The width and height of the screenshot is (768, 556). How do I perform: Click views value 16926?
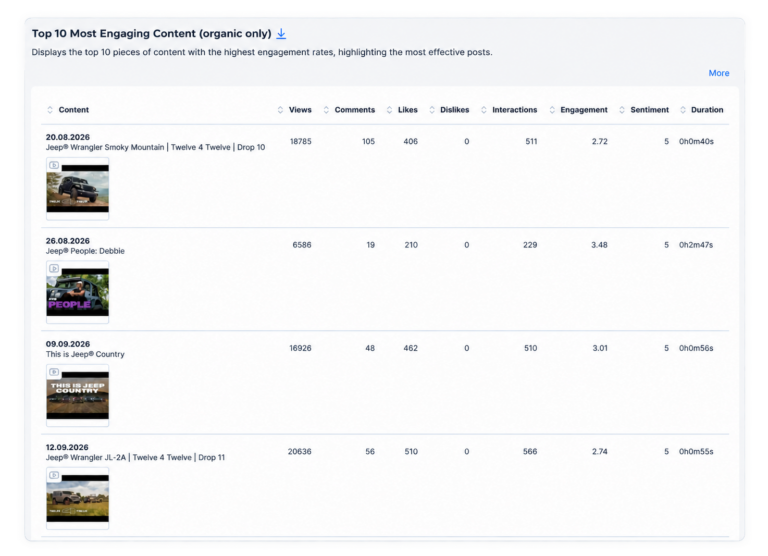coord(300,348)
